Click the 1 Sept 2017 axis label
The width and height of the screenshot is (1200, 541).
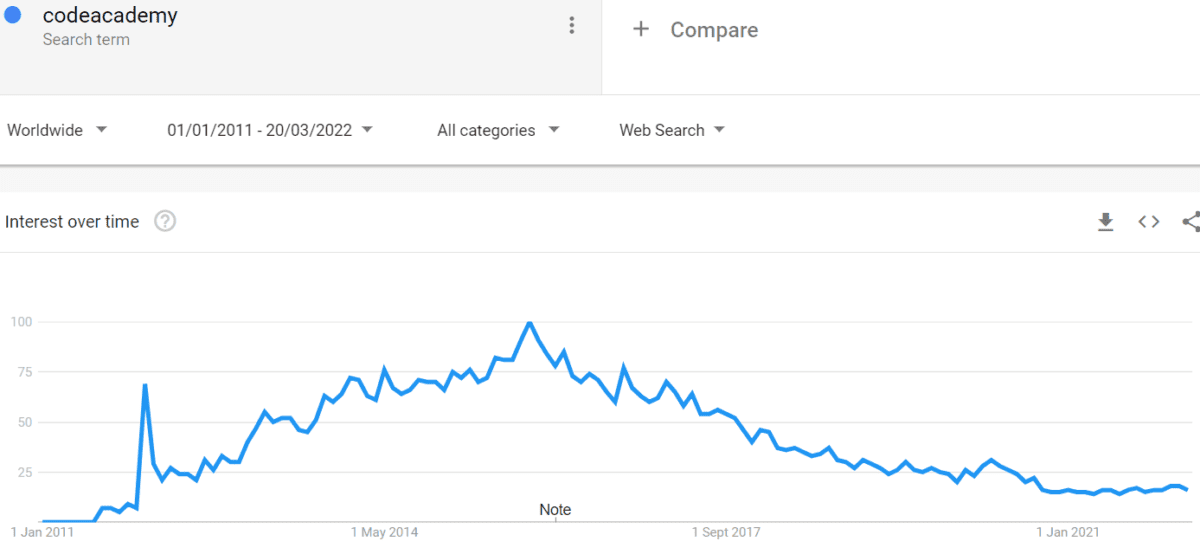727,532
